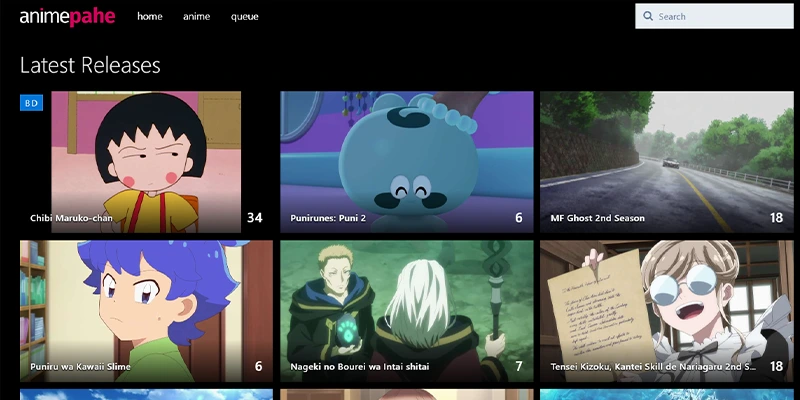Click episode number 6 on Puniru wa Kawaii Slime
Image resolution: width=800 pixels, height=400 pixels.
point(258,366)
